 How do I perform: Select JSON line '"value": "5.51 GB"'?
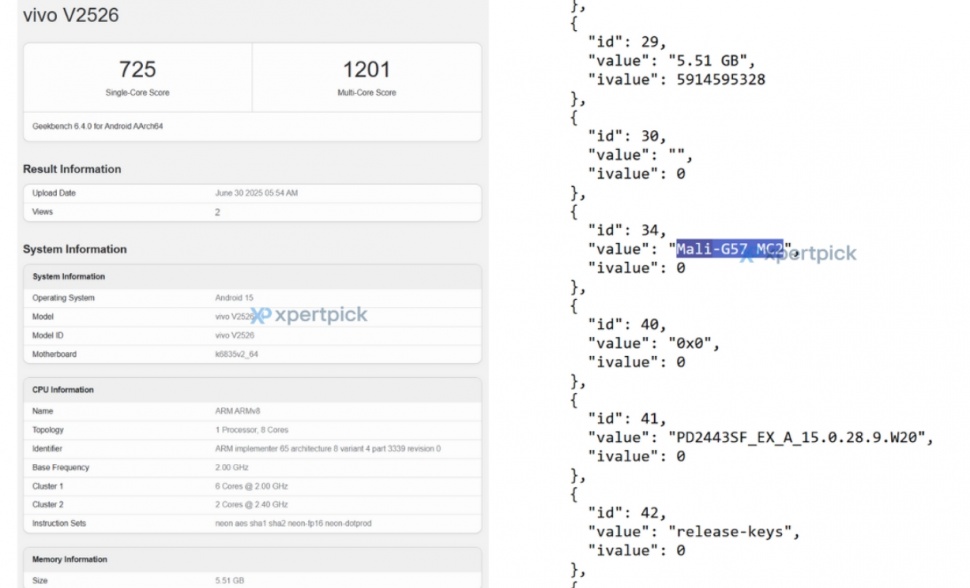tap(672, 61)
